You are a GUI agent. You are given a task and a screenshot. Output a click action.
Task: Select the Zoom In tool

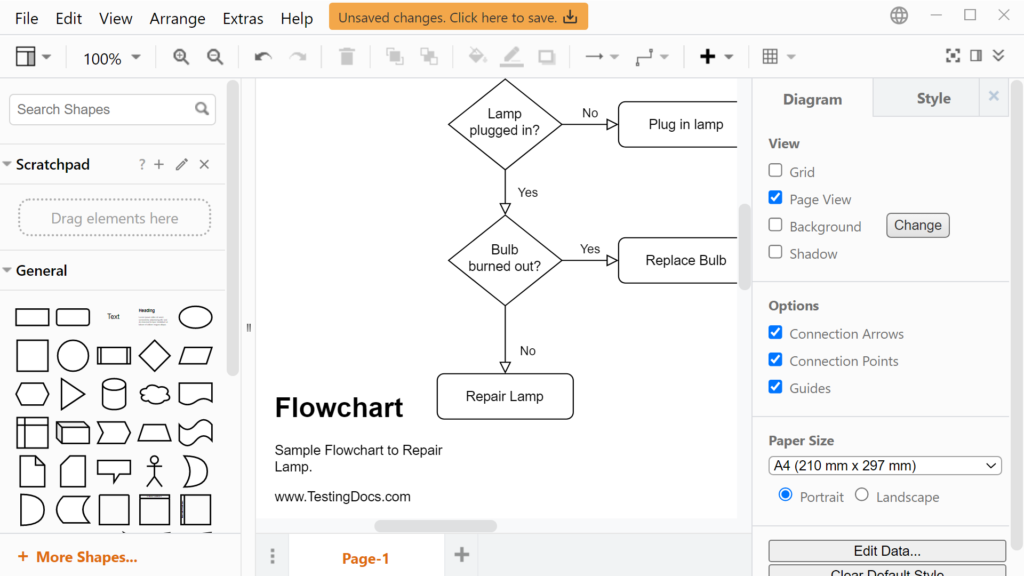[181, 57]
